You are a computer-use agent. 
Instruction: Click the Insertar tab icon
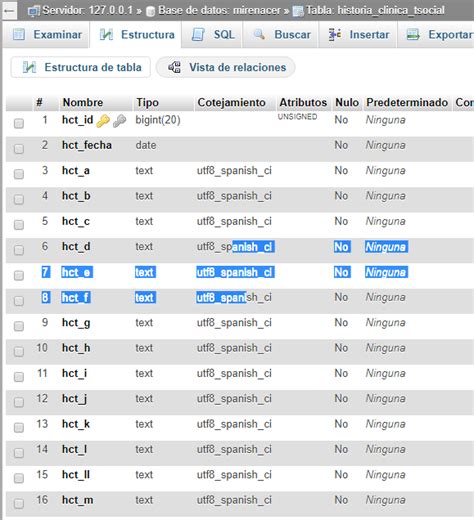(x=335, y=35)
